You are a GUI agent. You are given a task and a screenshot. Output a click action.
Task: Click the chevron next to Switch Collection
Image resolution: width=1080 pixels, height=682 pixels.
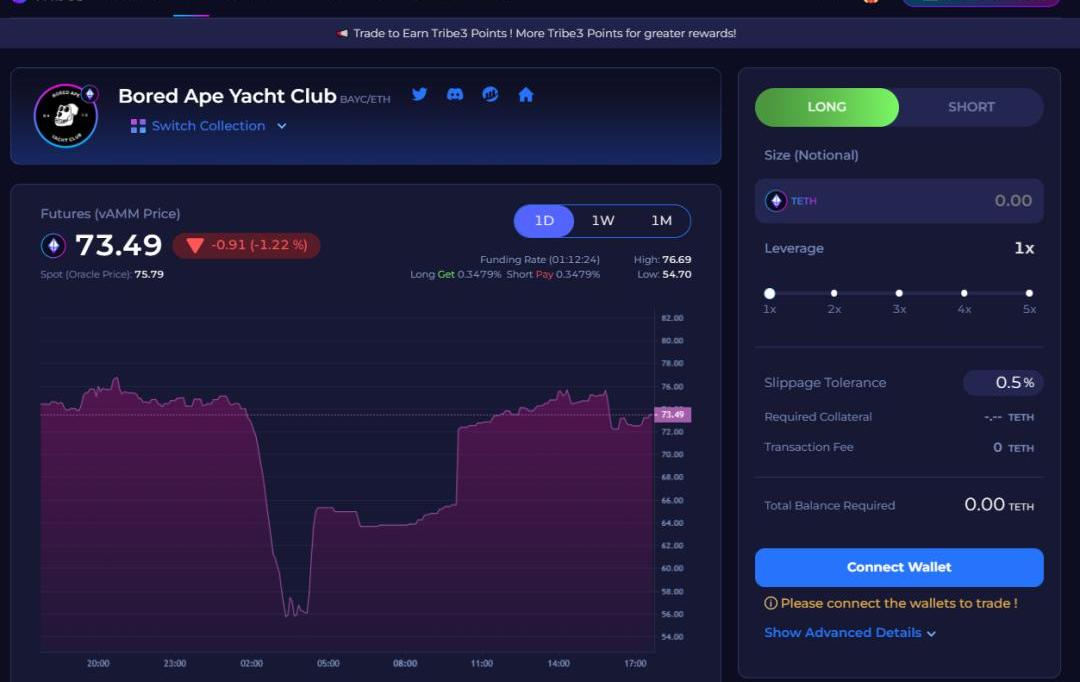point(282,126)
